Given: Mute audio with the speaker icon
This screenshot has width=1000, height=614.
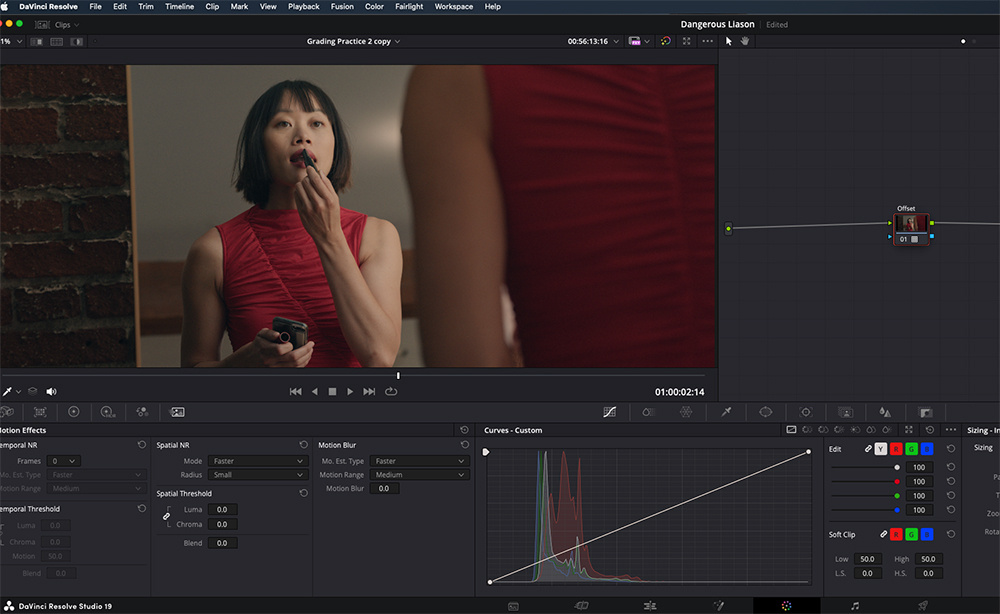Looking at the screenshot, I should (51, 391).
